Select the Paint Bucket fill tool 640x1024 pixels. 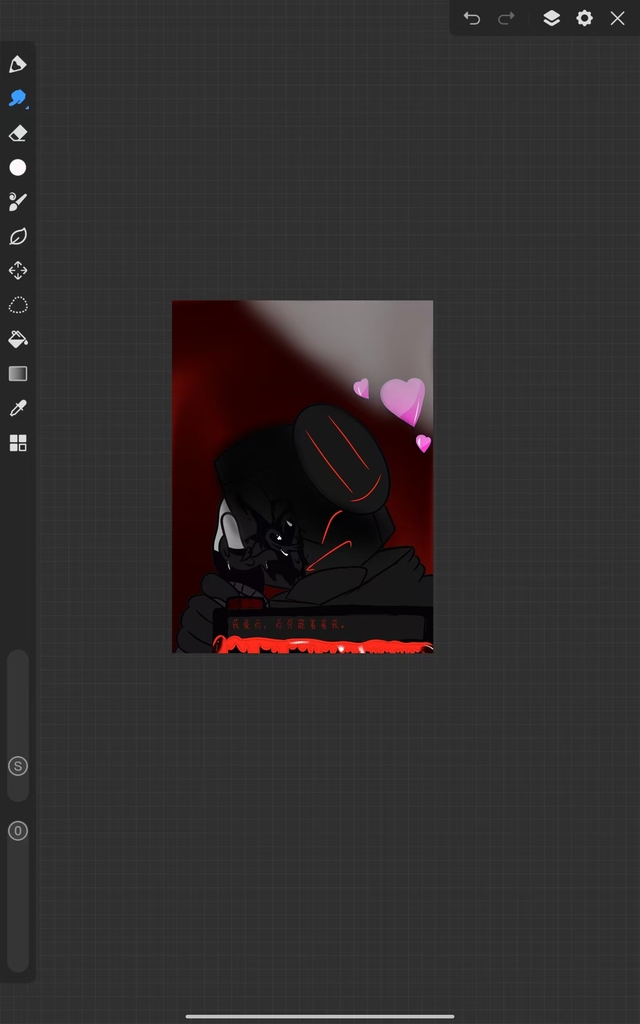click(x=18, y=340)
